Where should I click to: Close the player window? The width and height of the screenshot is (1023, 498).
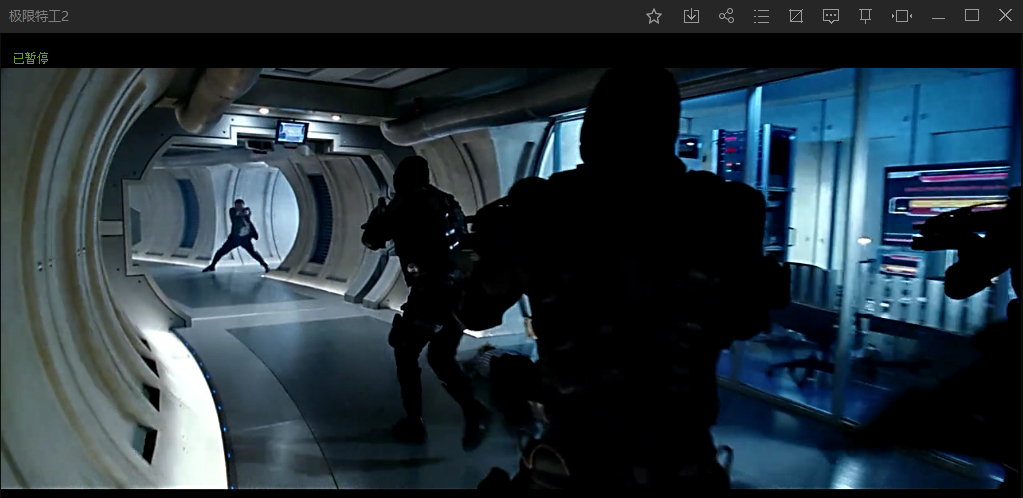(x=1005, y=16)
